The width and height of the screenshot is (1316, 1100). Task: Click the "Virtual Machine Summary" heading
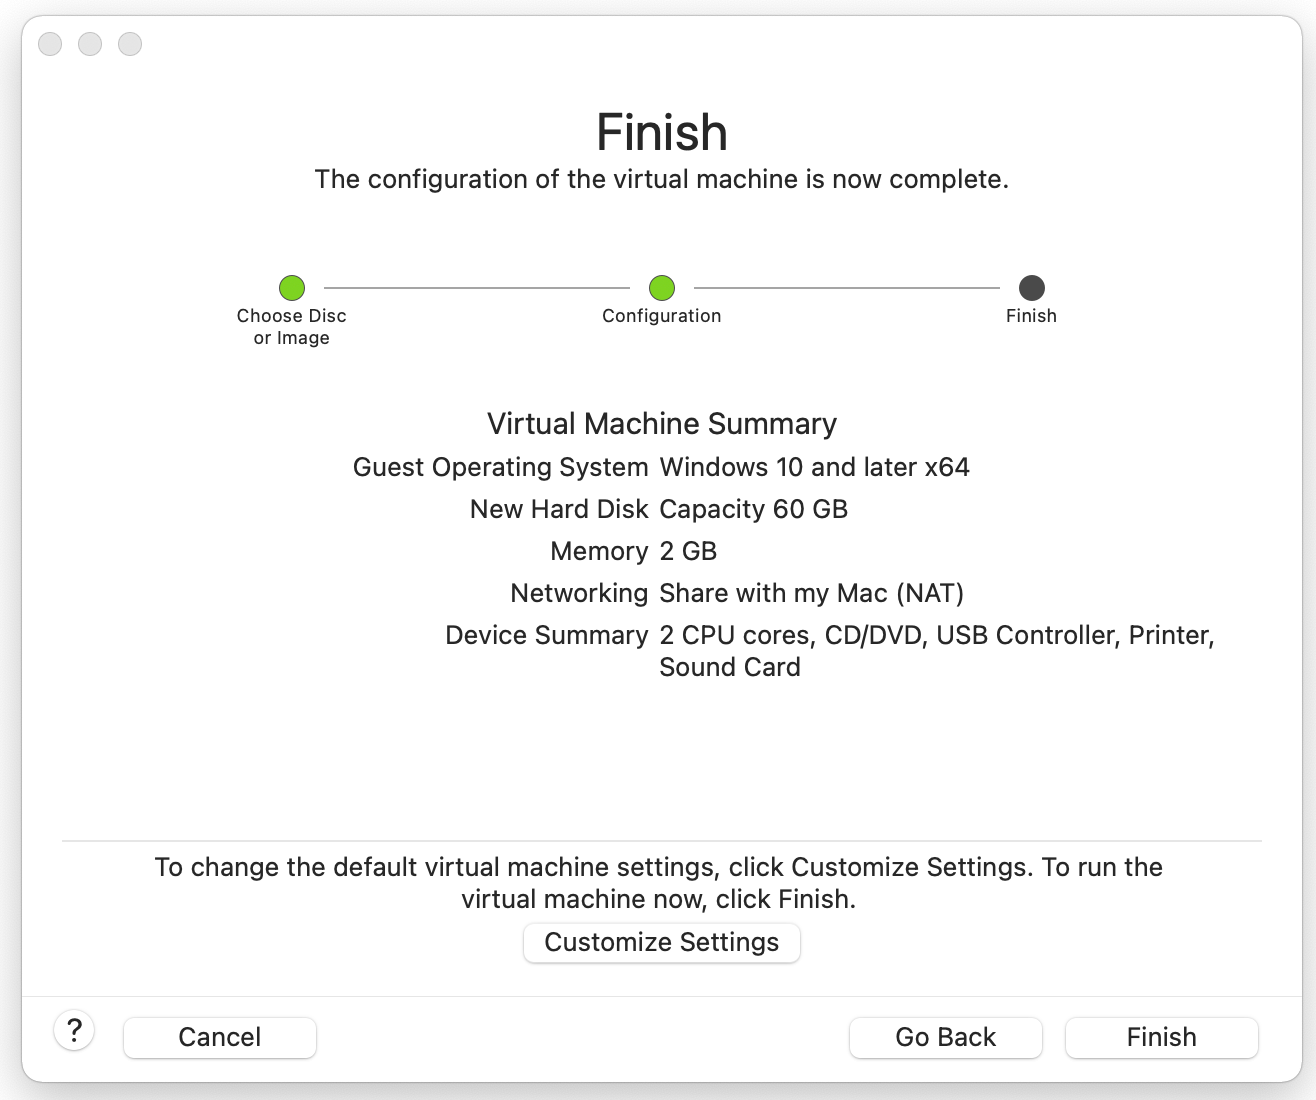point(662,424)
